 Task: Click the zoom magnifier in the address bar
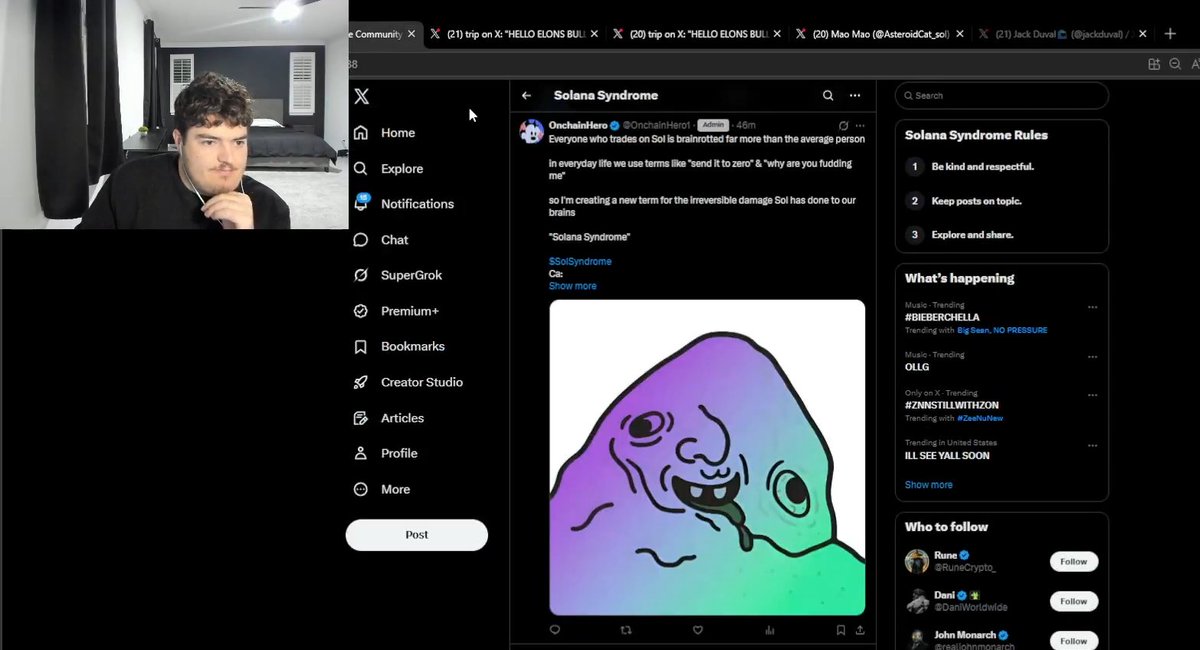[x=1174, y=64]
